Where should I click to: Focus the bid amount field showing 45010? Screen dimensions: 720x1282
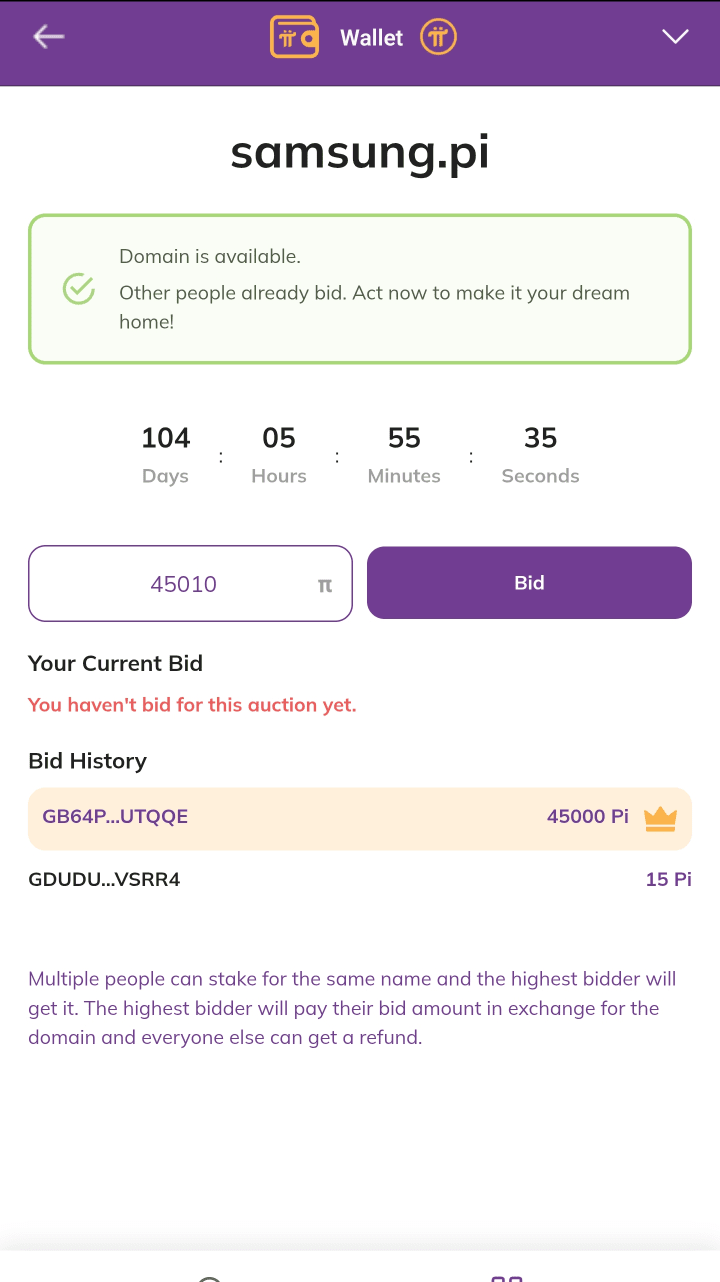click(190, 584)
